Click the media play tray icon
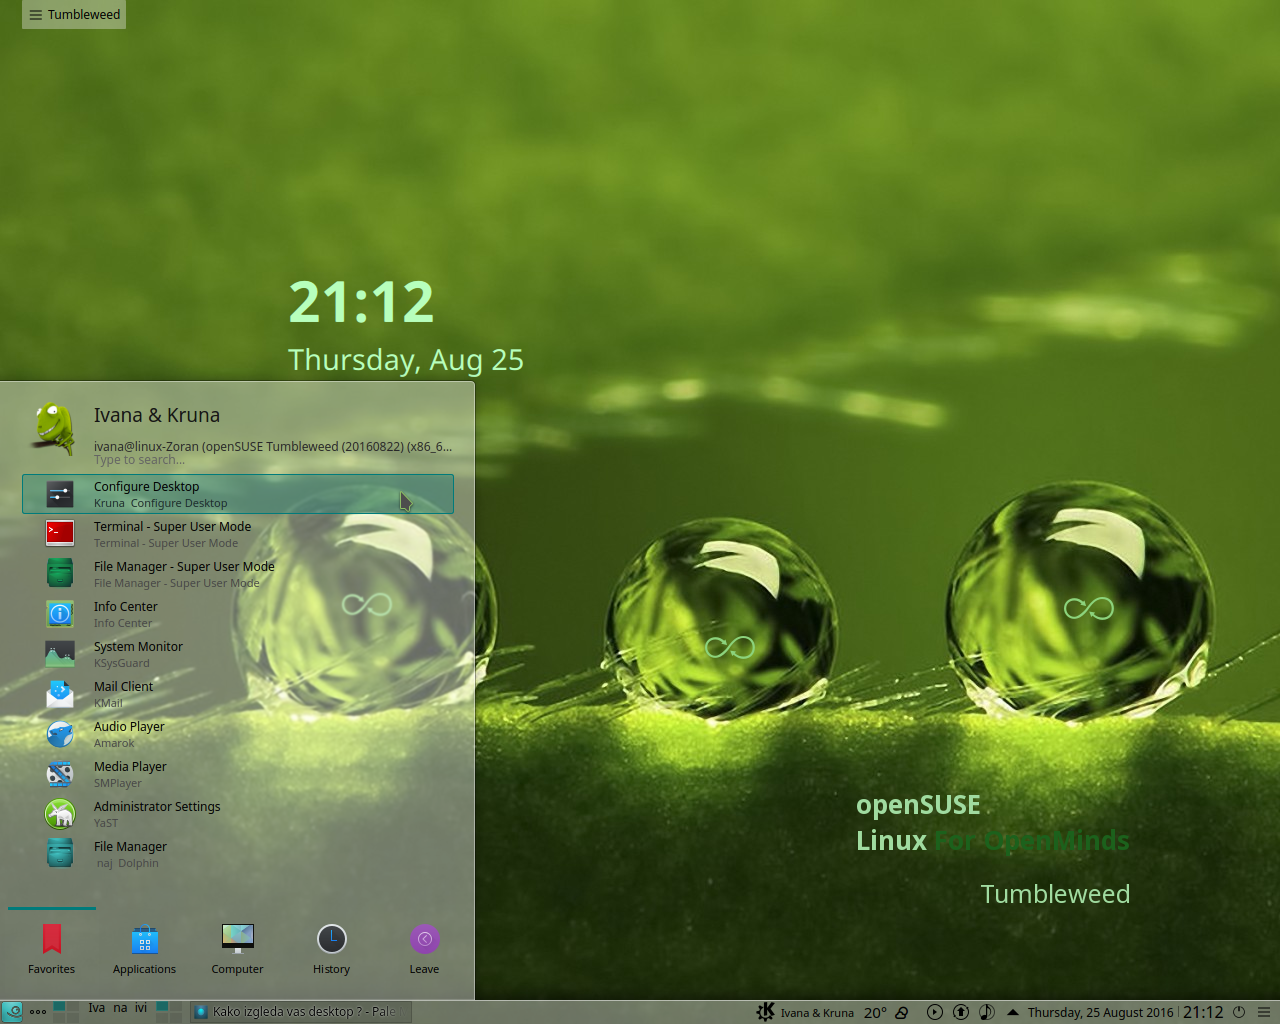 tap(935, 1012)
